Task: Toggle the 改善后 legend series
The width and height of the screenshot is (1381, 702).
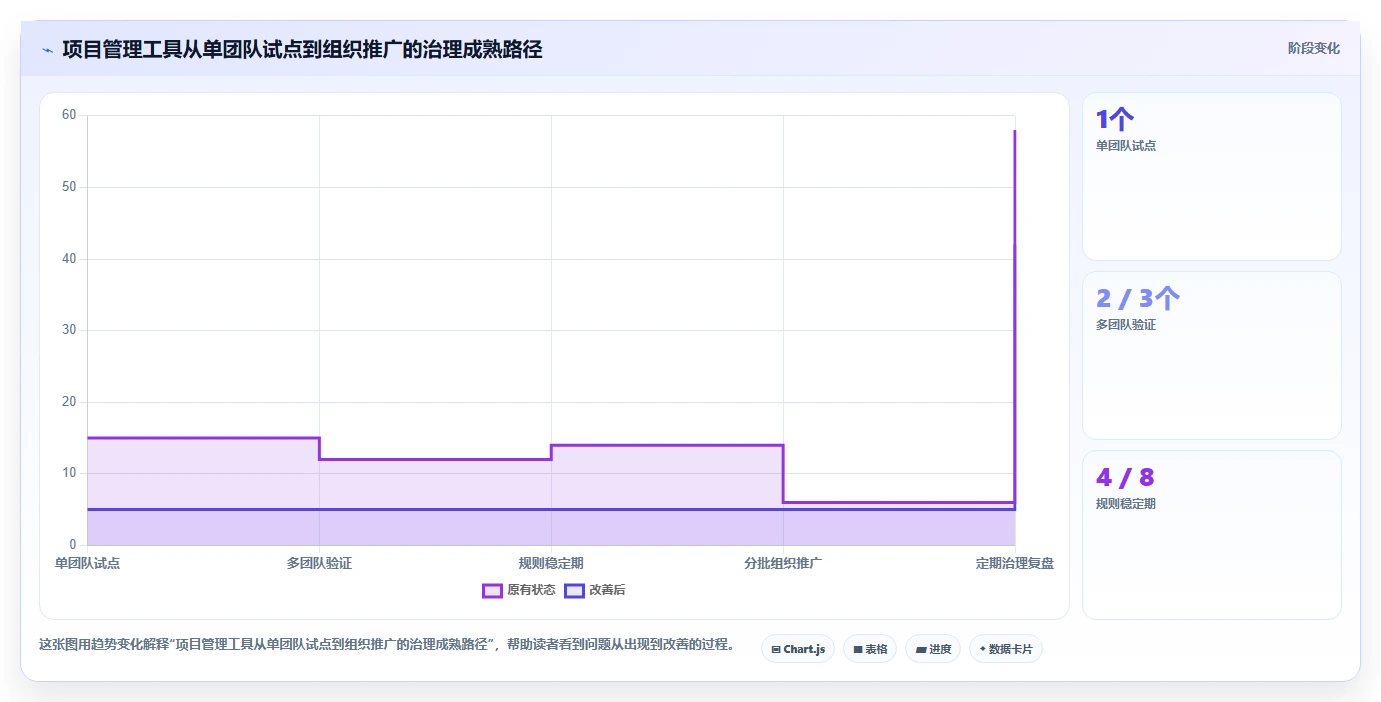Action: pyautogui.click(x=594, y=590)
